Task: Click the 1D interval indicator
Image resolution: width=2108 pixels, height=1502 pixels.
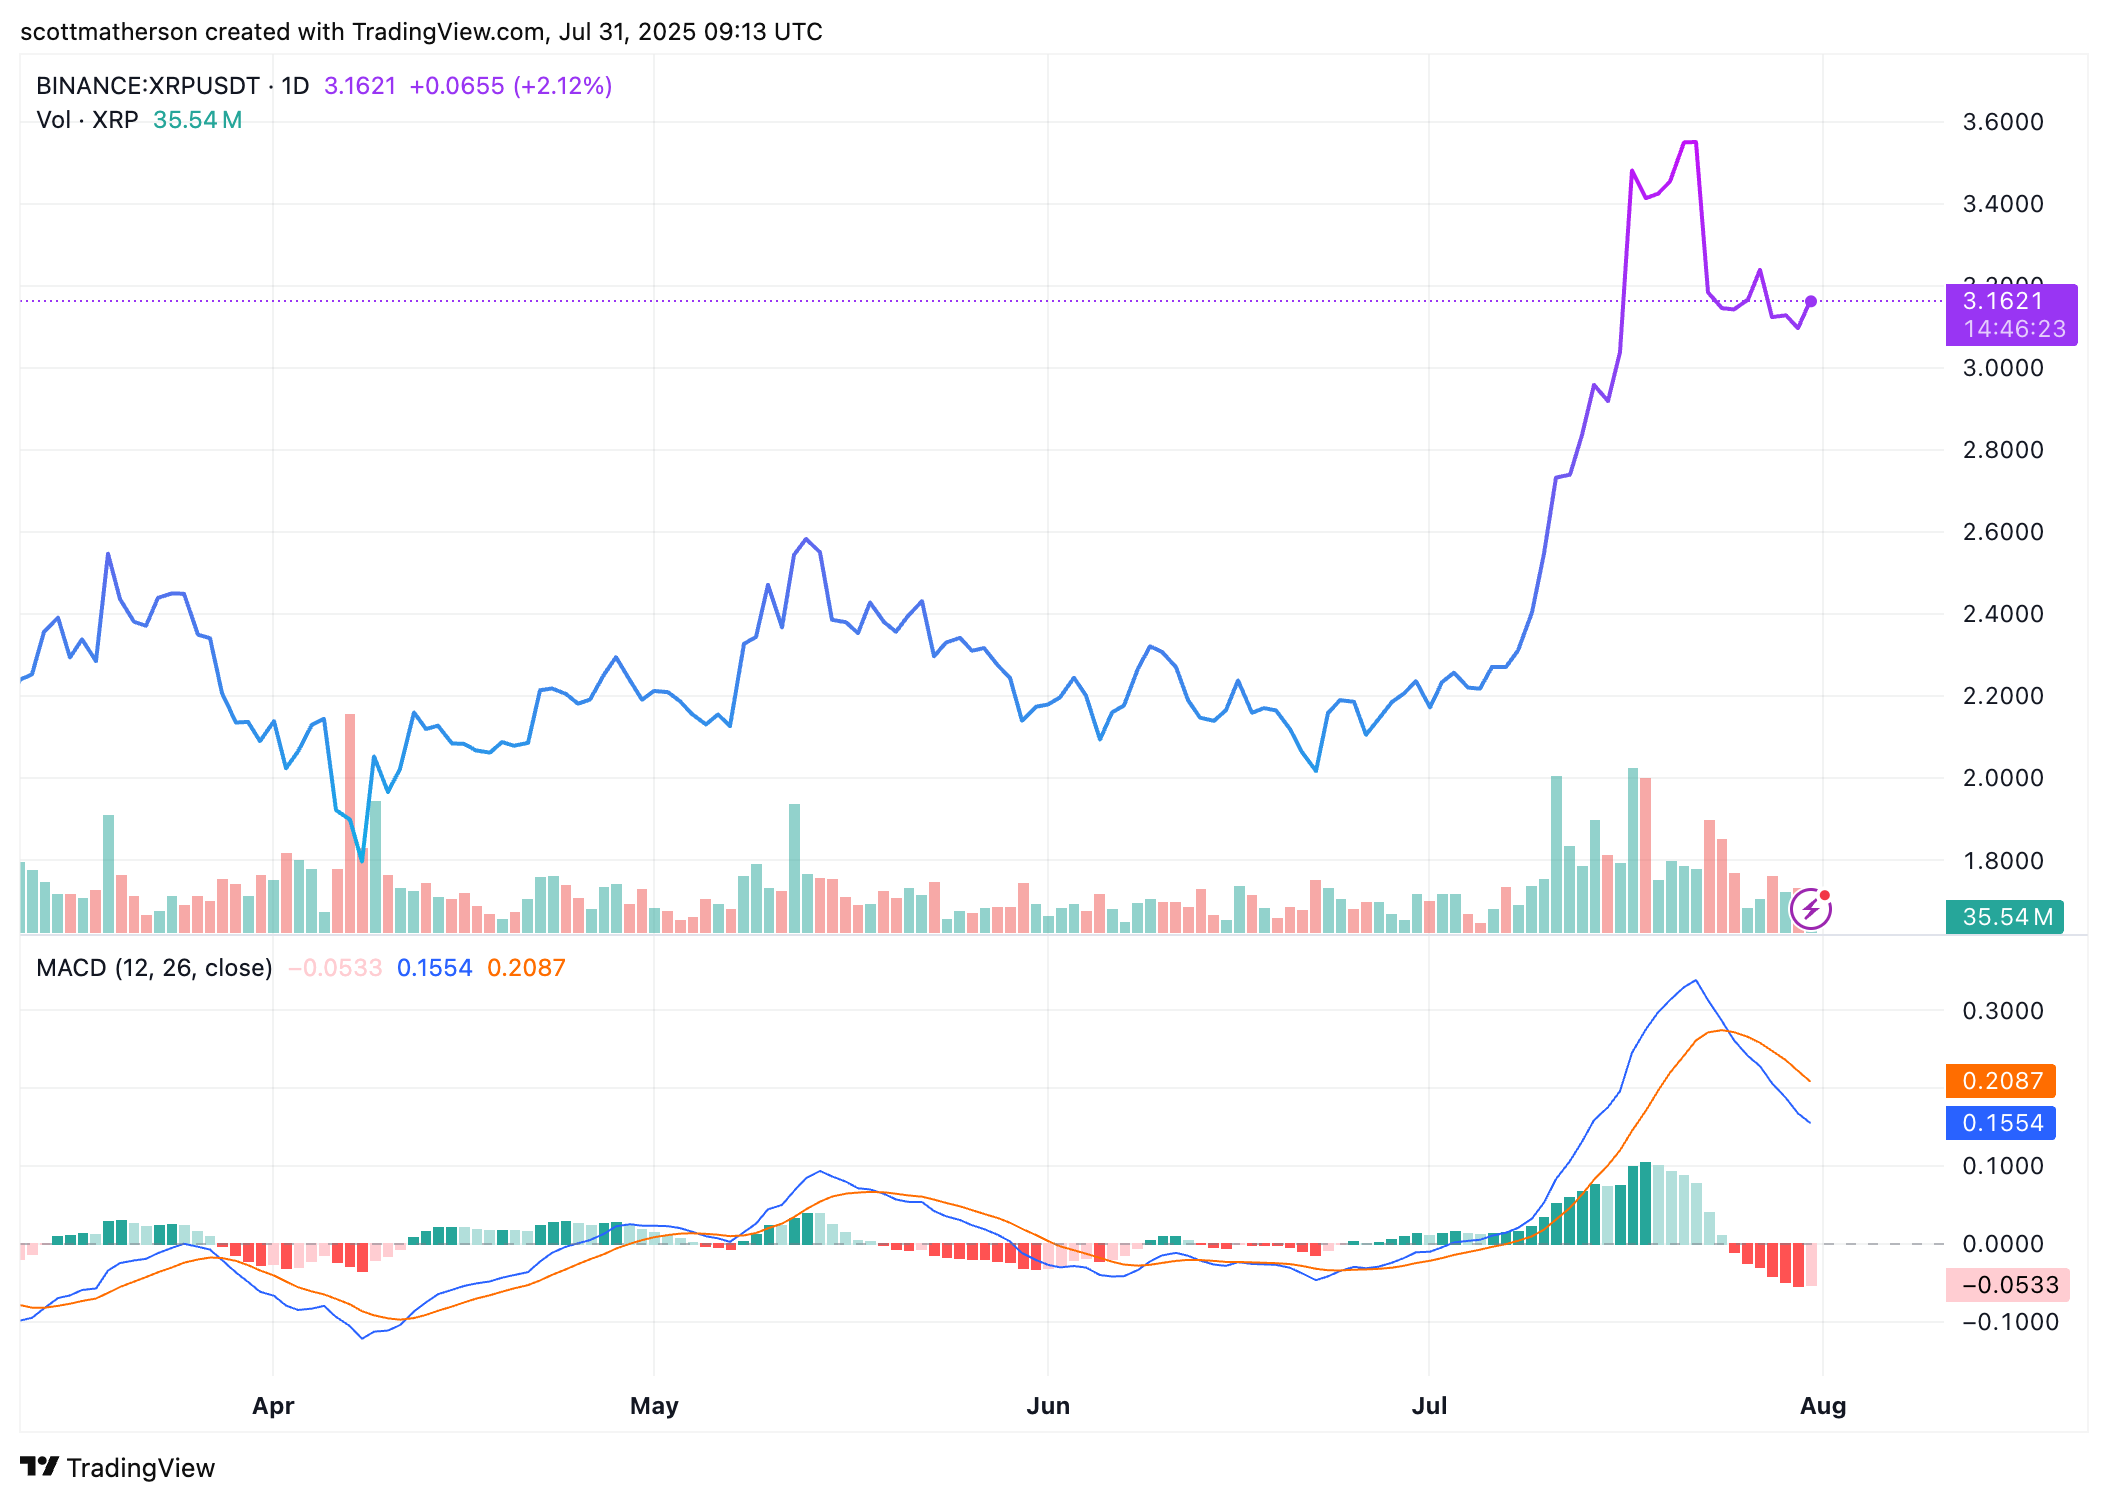Action: tap(295, 86)
